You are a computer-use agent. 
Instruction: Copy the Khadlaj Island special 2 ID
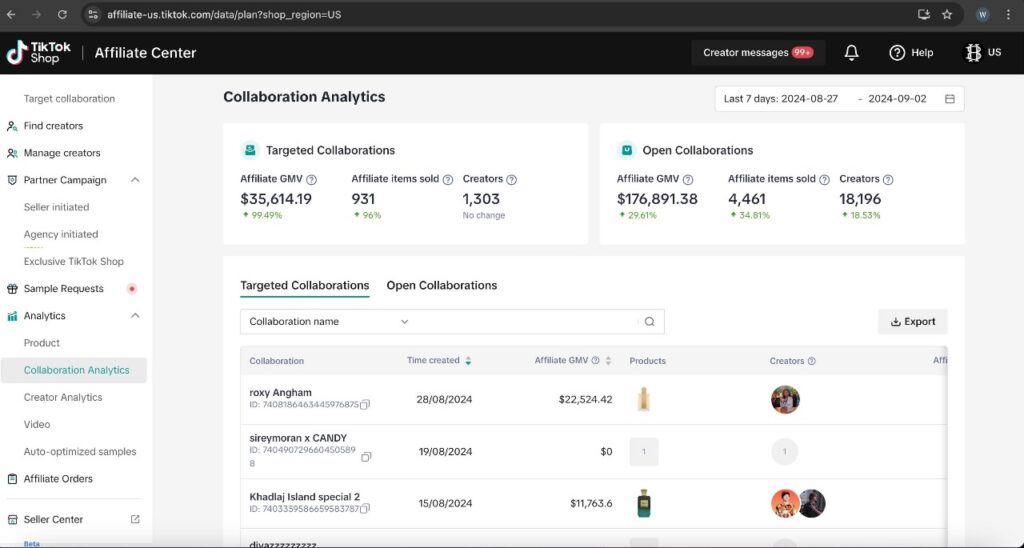pyautogui.click(x=365, y=508)
